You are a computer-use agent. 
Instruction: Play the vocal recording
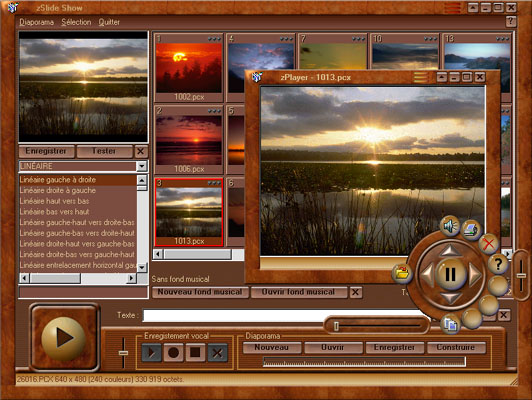[x=151, y=353]
